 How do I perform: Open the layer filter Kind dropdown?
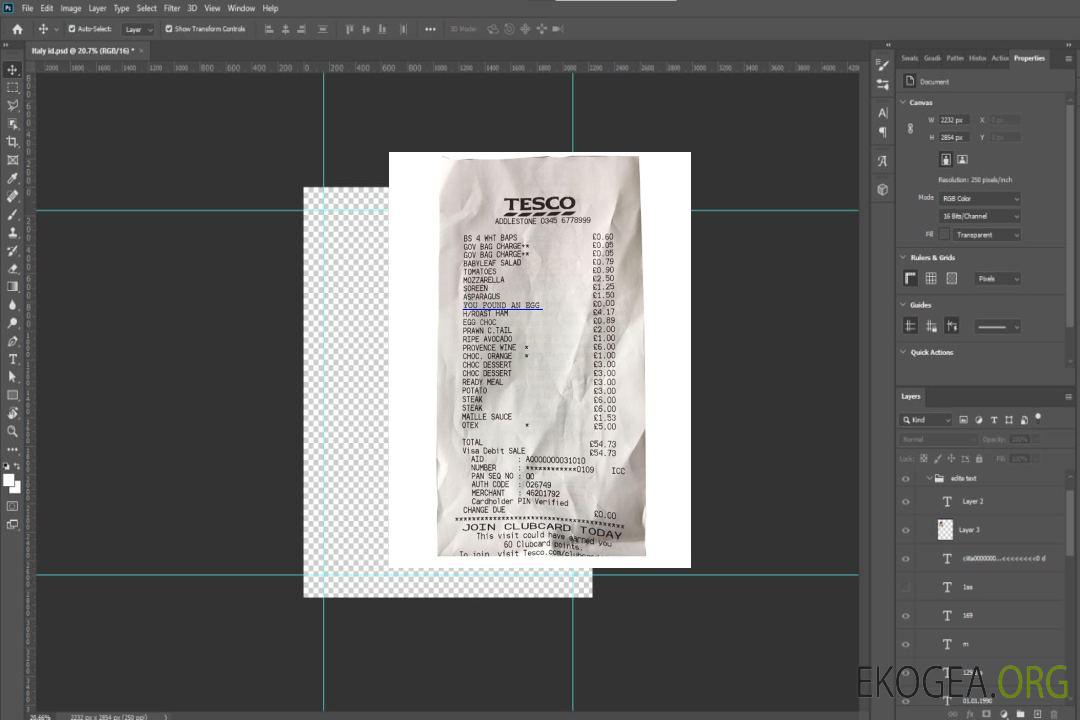(926, 420)
